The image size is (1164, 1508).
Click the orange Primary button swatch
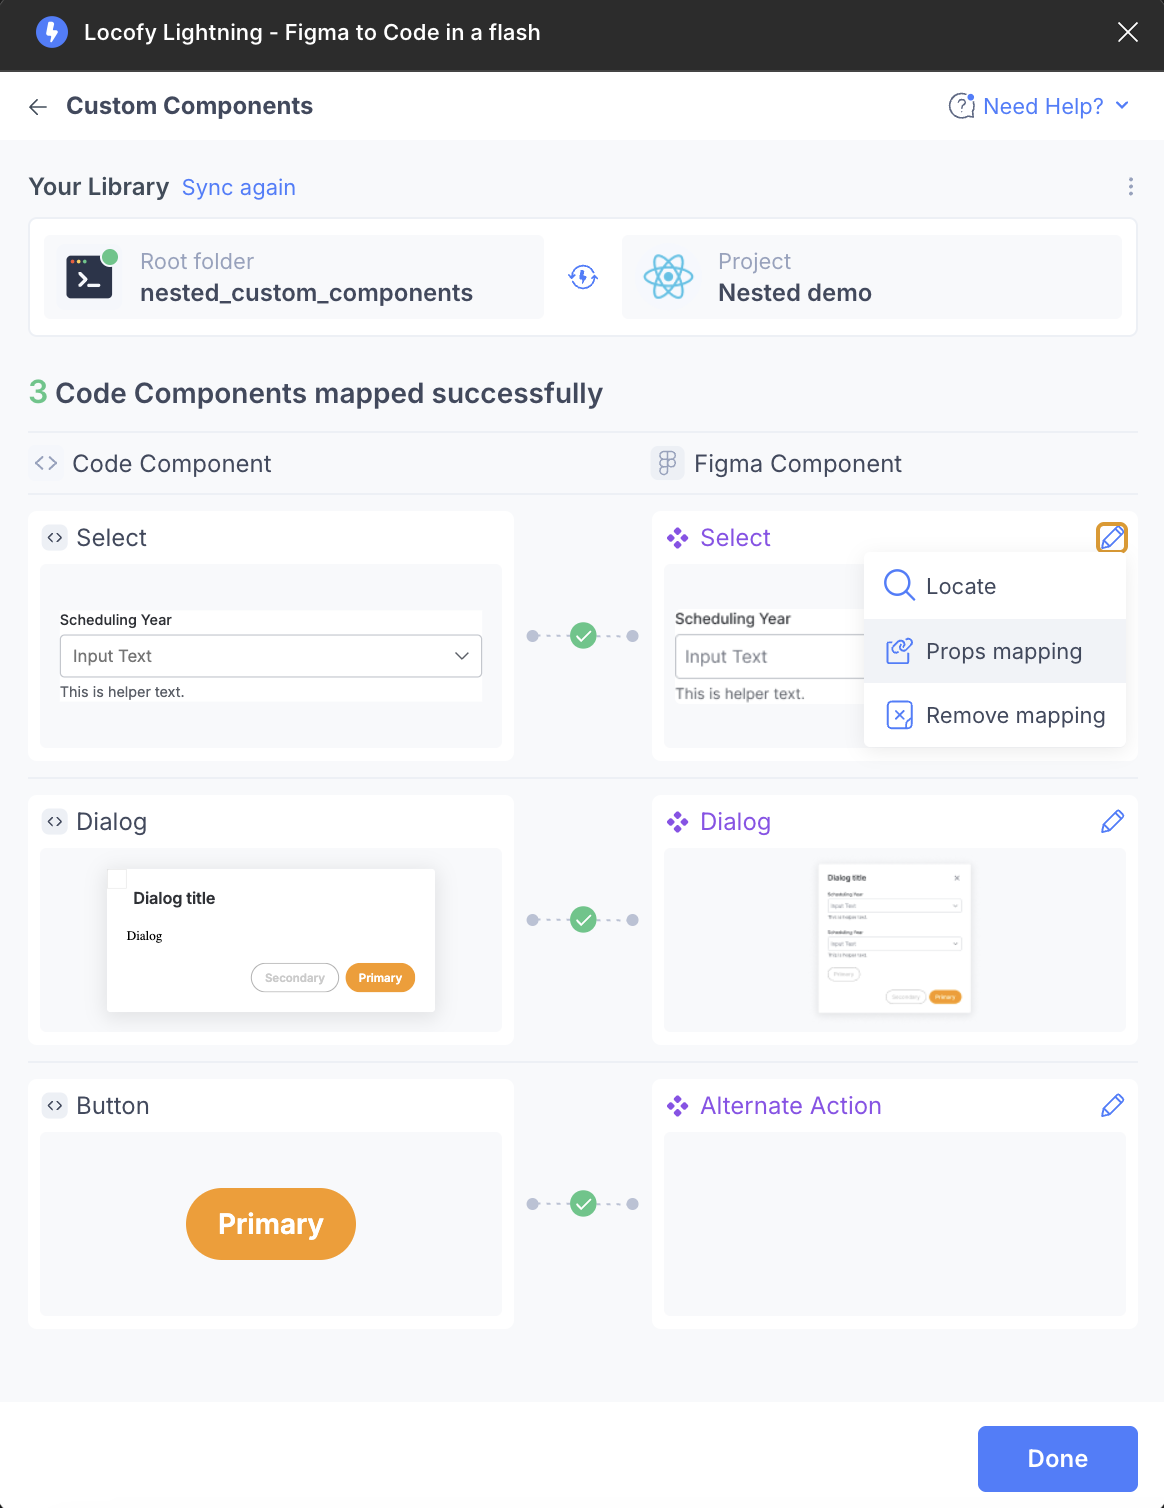coord(270,1223)
